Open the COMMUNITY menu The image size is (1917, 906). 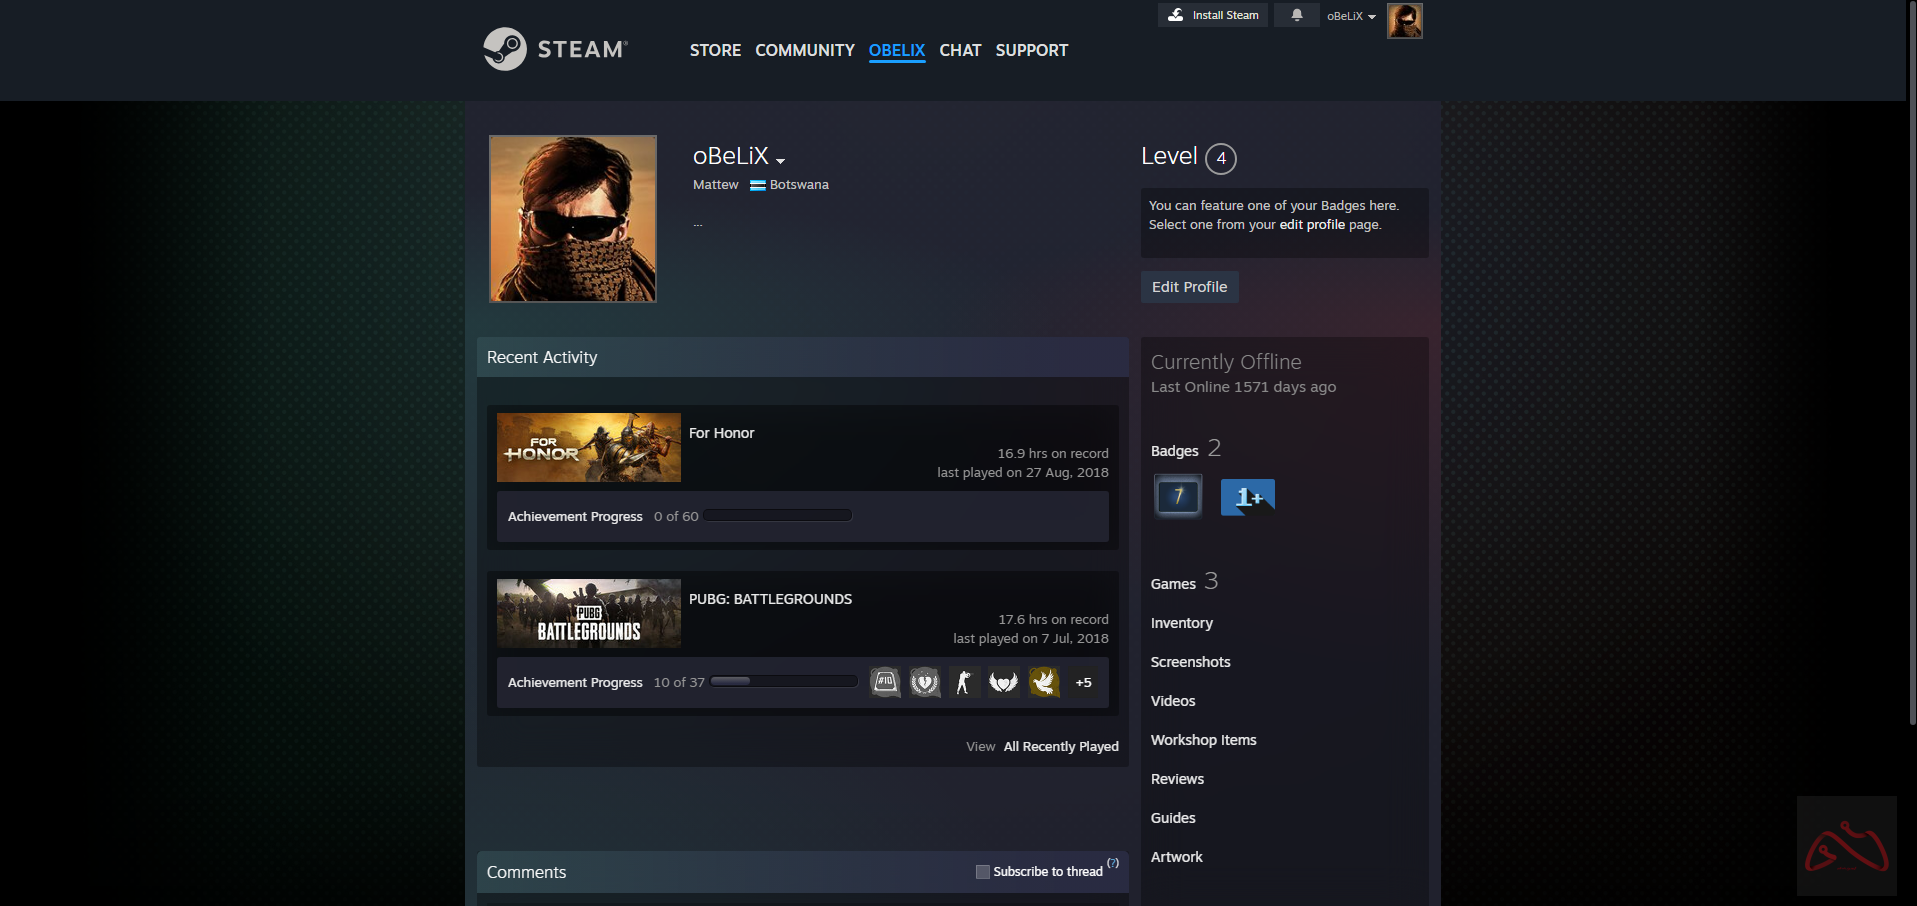pyautogui.click(x=804, y=50)
